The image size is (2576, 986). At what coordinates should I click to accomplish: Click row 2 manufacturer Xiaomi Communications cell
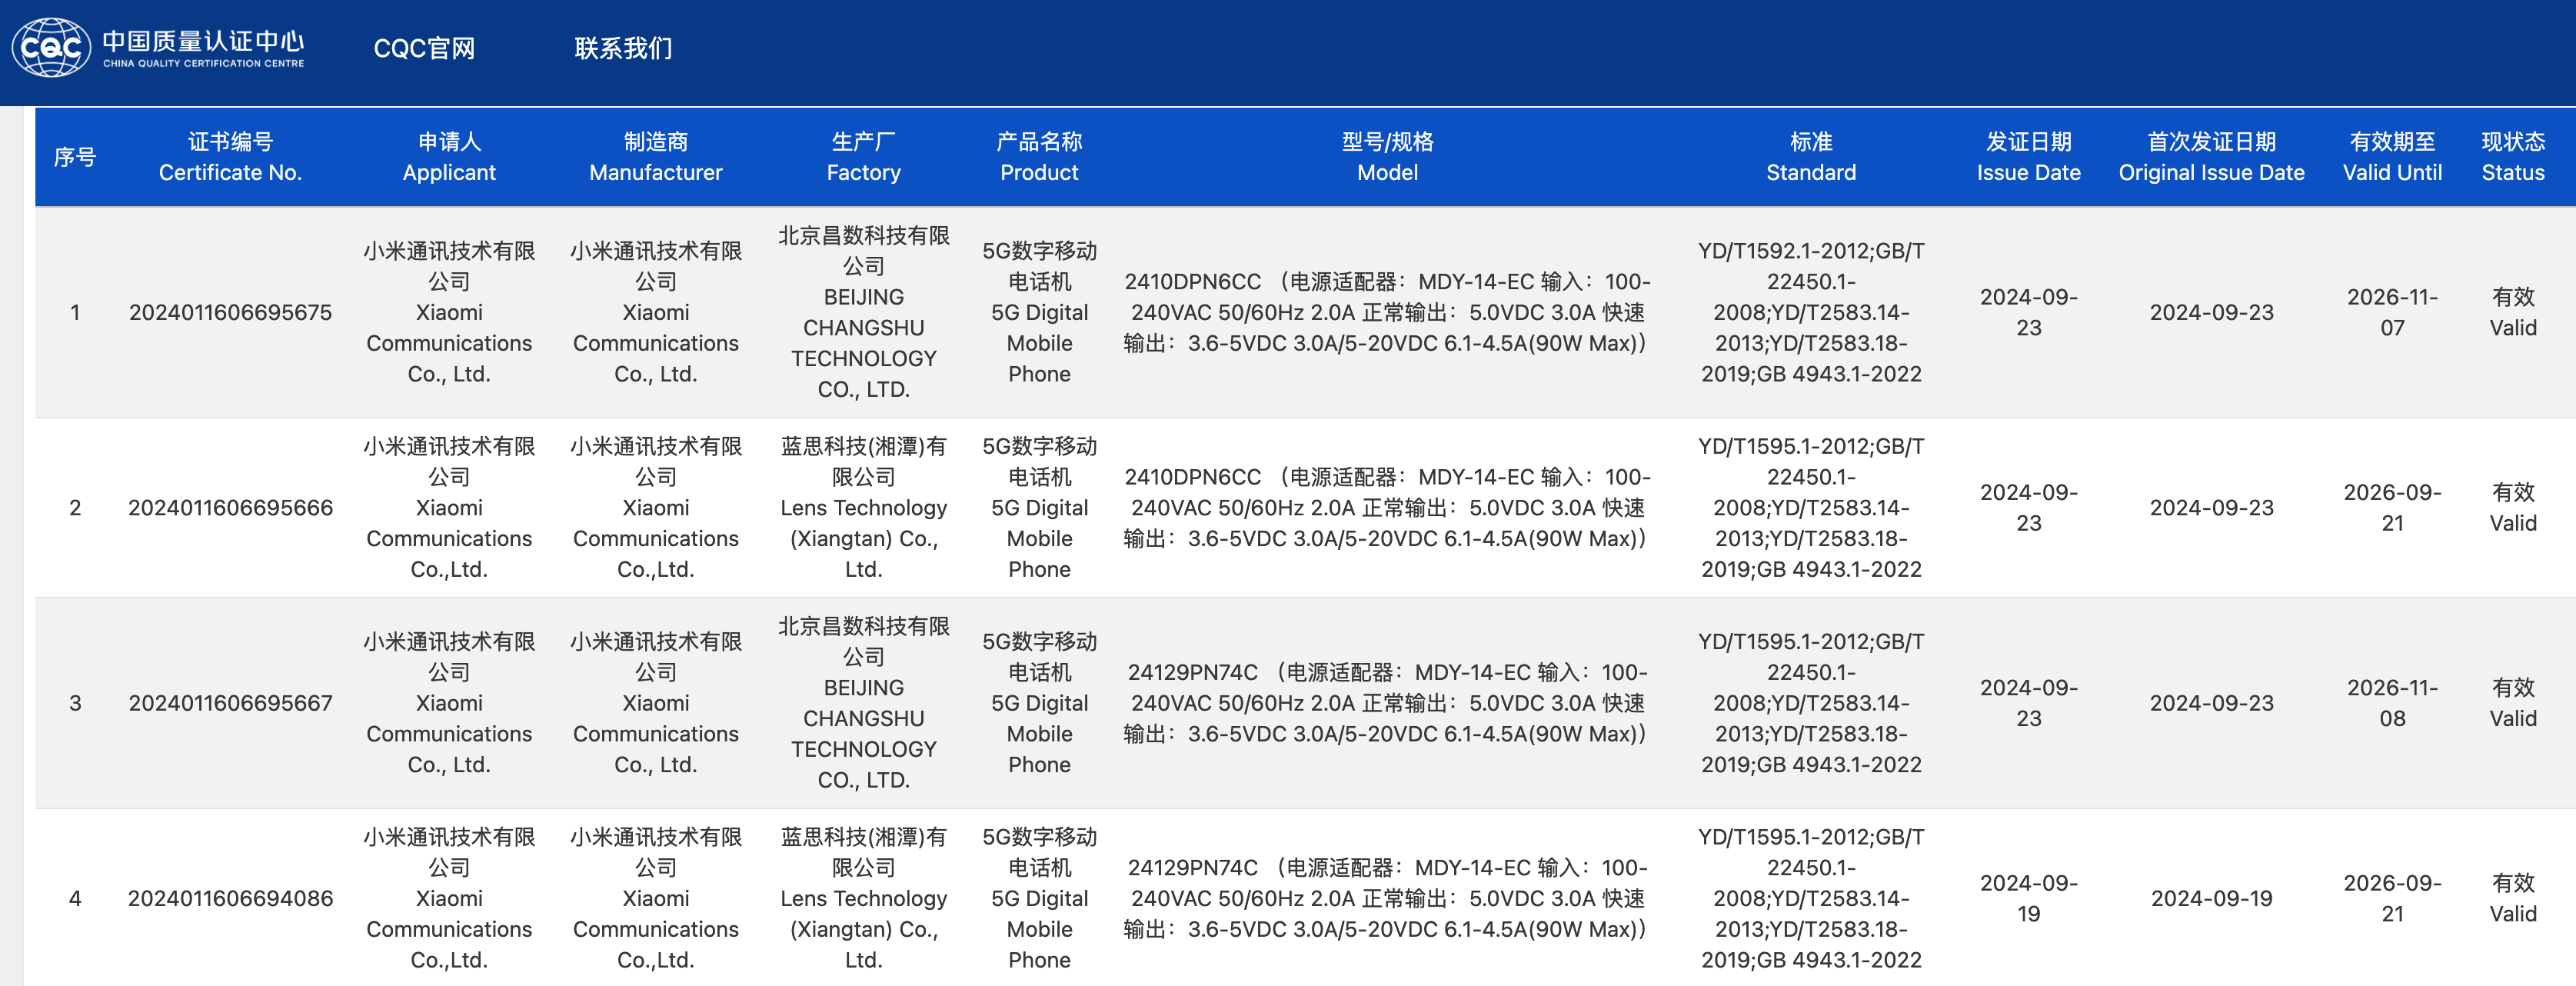tap(656, 508)
